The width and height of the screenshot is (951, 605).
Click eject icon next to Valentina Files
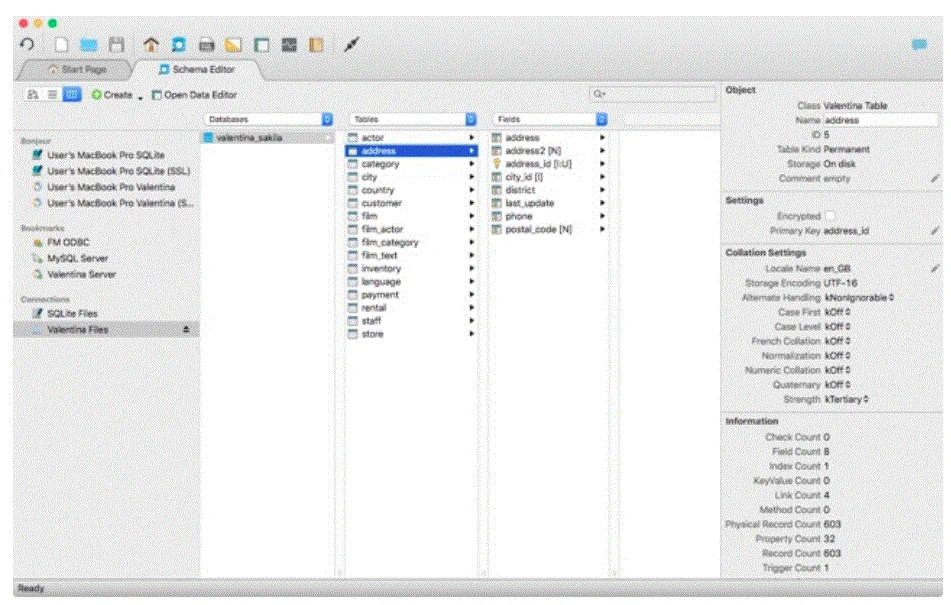186,329
